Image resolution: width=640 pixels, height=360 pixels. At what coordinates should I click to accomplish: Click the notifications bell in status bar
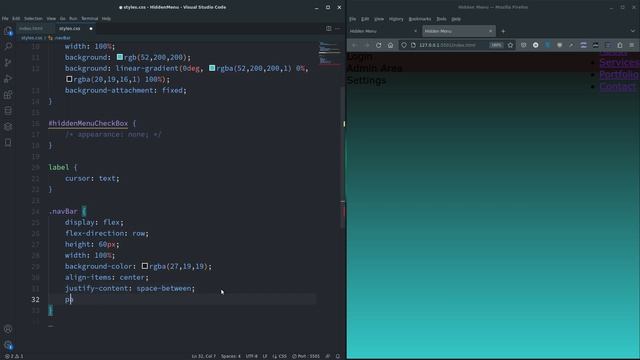[338, 356]
